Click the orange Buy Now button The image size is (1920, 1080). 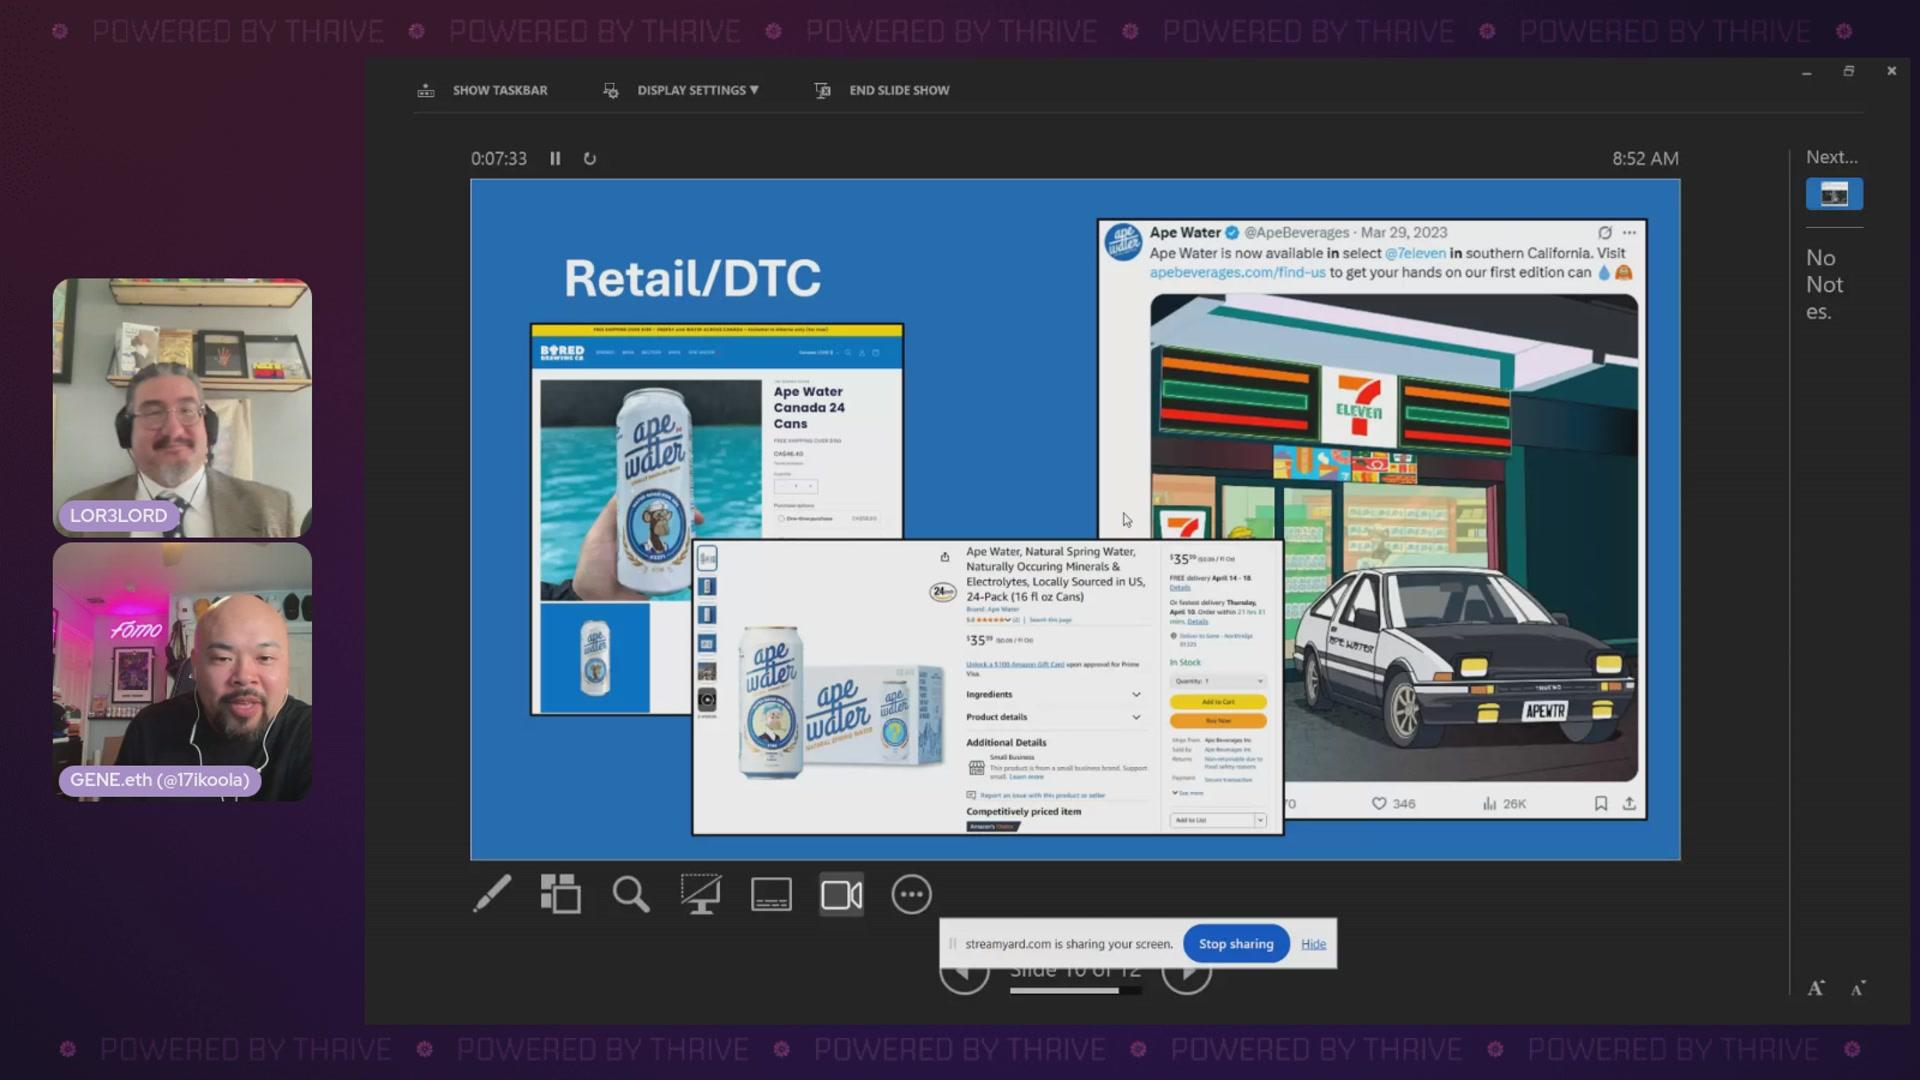(x=1218, y=720)
